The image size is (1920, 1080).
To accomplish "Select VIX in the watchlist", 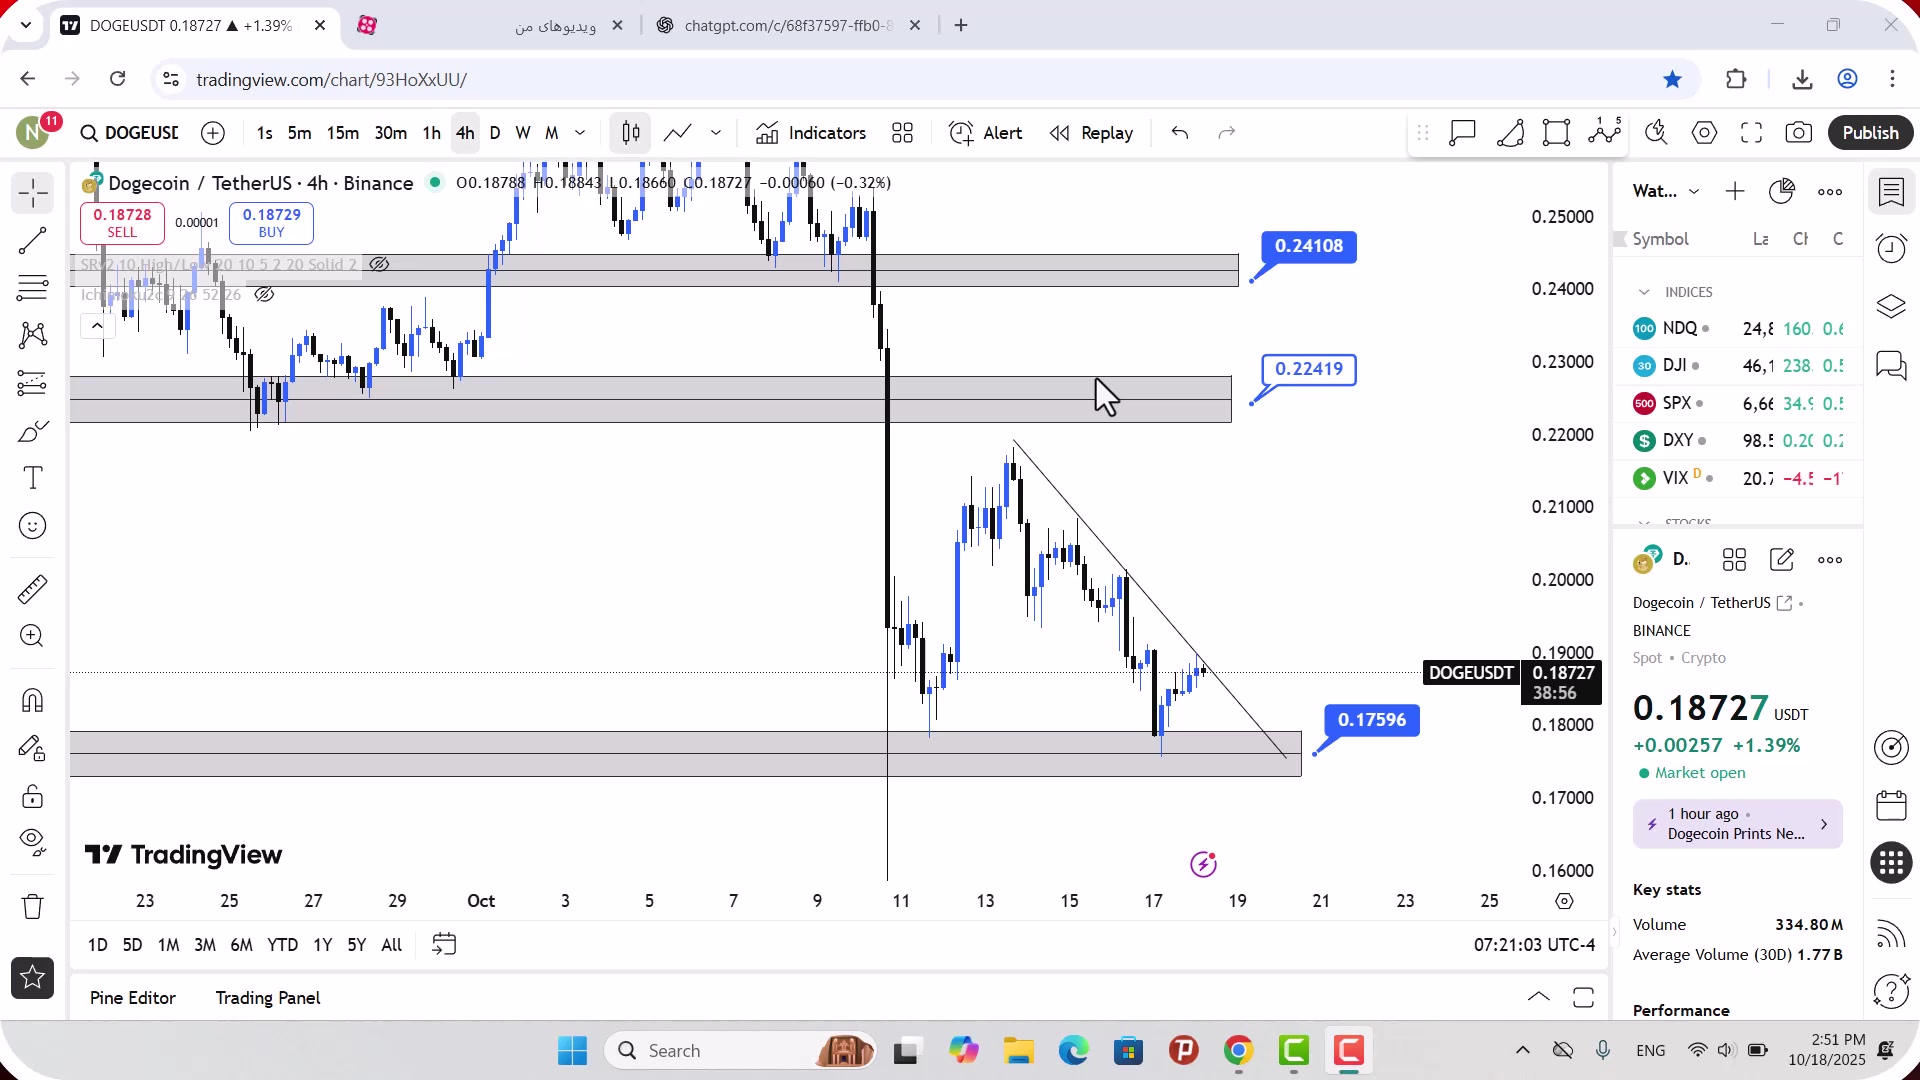I will [x=1738, y=478].
